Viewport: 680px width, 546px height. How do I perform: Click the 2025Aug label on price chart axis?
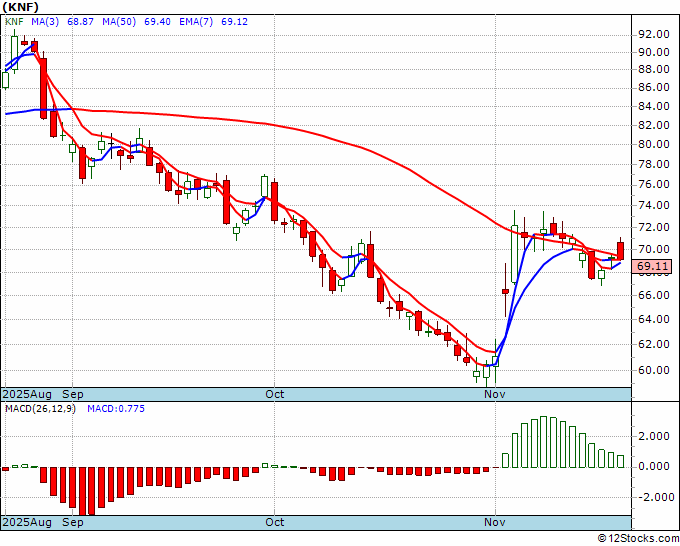pyautogui.click(x=27, y=394)
